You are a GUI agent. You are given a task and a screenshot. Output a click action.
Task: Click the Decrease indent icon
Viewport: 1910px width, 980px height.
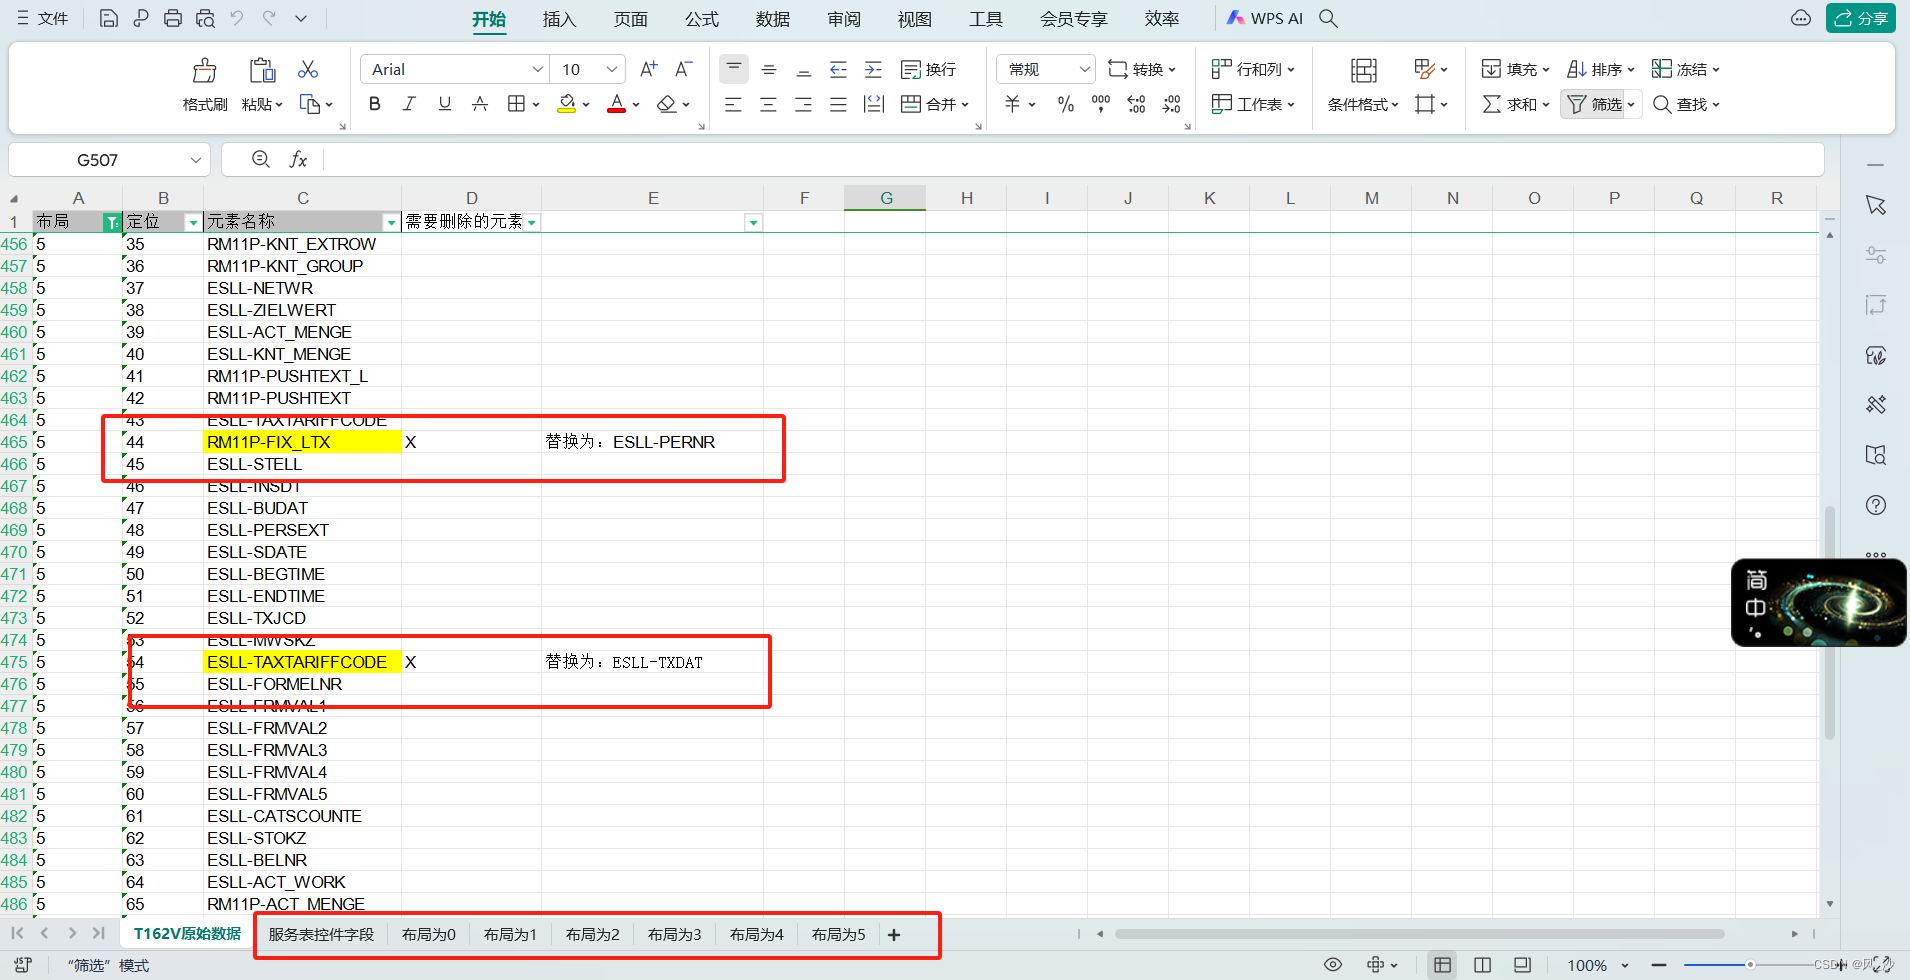pos(839,69)
